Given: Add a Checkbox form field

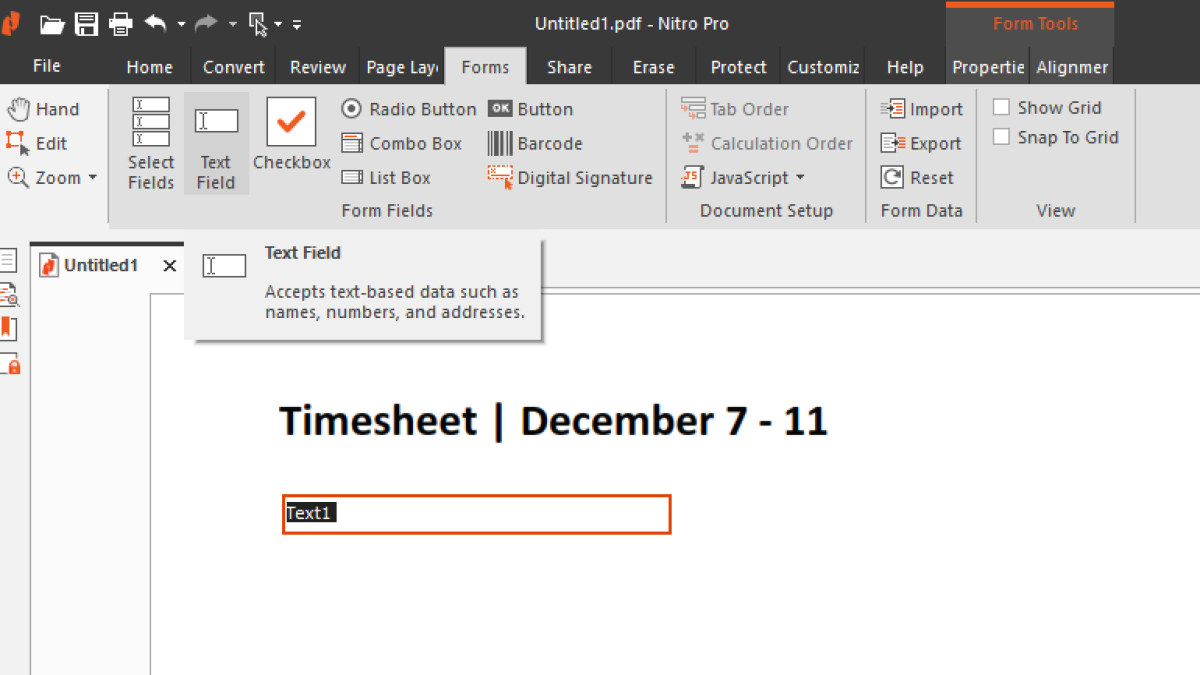Looking at the screenshot, I should point(291,135).
